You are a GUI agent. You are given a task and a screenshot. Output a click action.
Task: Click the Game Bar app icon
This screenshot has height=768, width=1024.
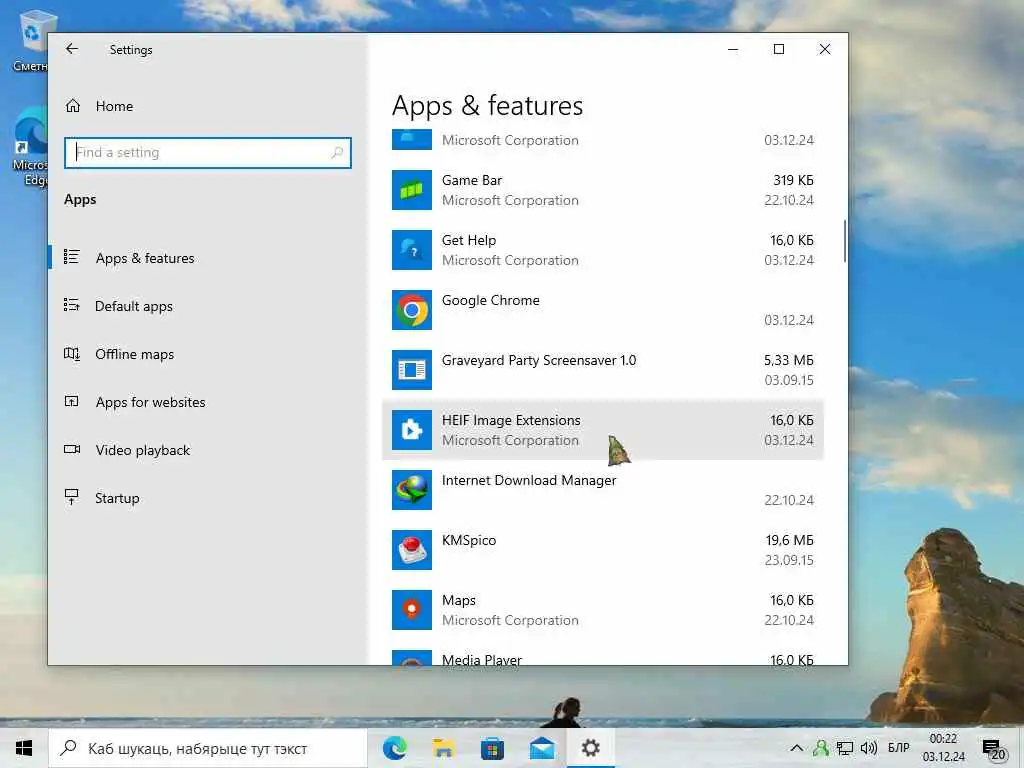[411, 190]
